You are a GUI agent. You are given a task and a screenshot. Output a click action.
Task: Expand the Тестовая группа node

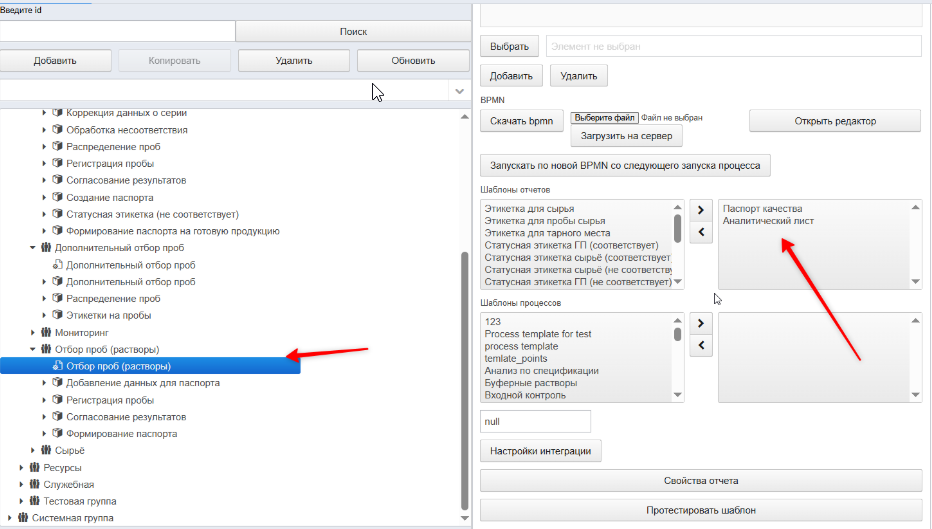point(21,501)
